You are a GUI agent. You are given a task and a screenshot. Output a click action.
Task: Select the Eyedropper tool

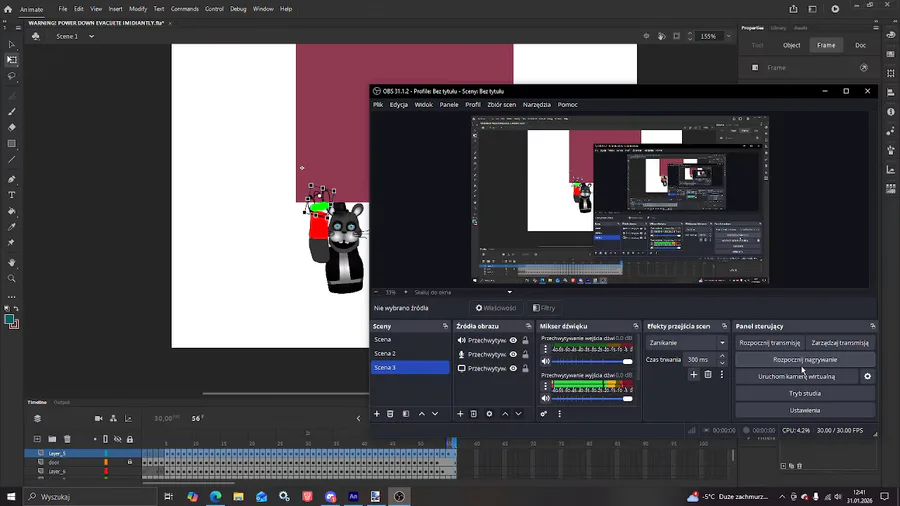click(x=11, y=227)
